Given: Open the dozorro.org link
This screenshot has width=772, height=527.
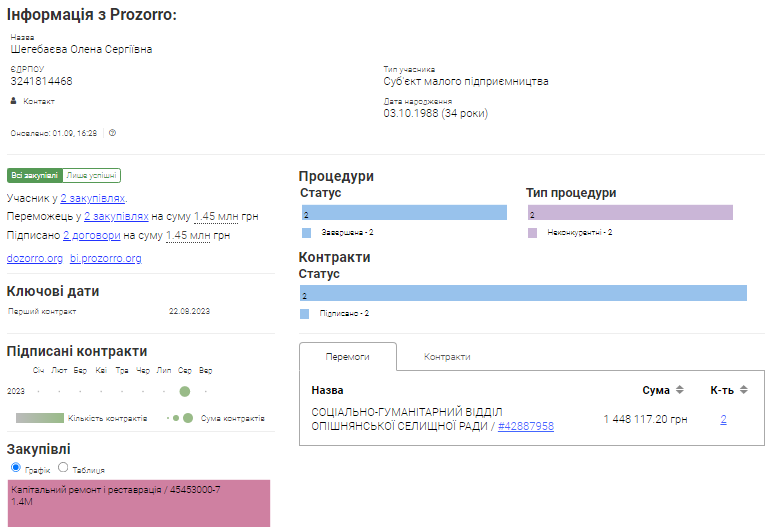Looking at the screenshot, I should coord(34,258).
